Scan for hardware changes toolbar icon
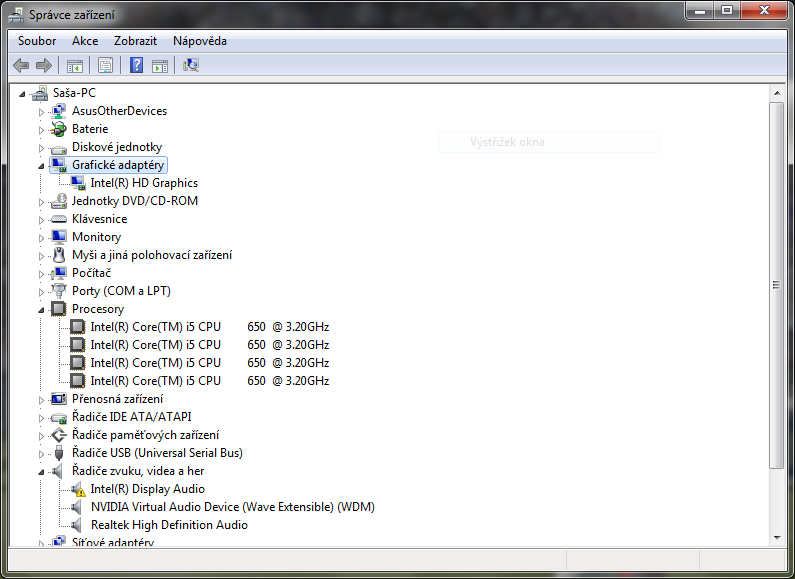This screenshot has width=795, height=579. [191, 65]
